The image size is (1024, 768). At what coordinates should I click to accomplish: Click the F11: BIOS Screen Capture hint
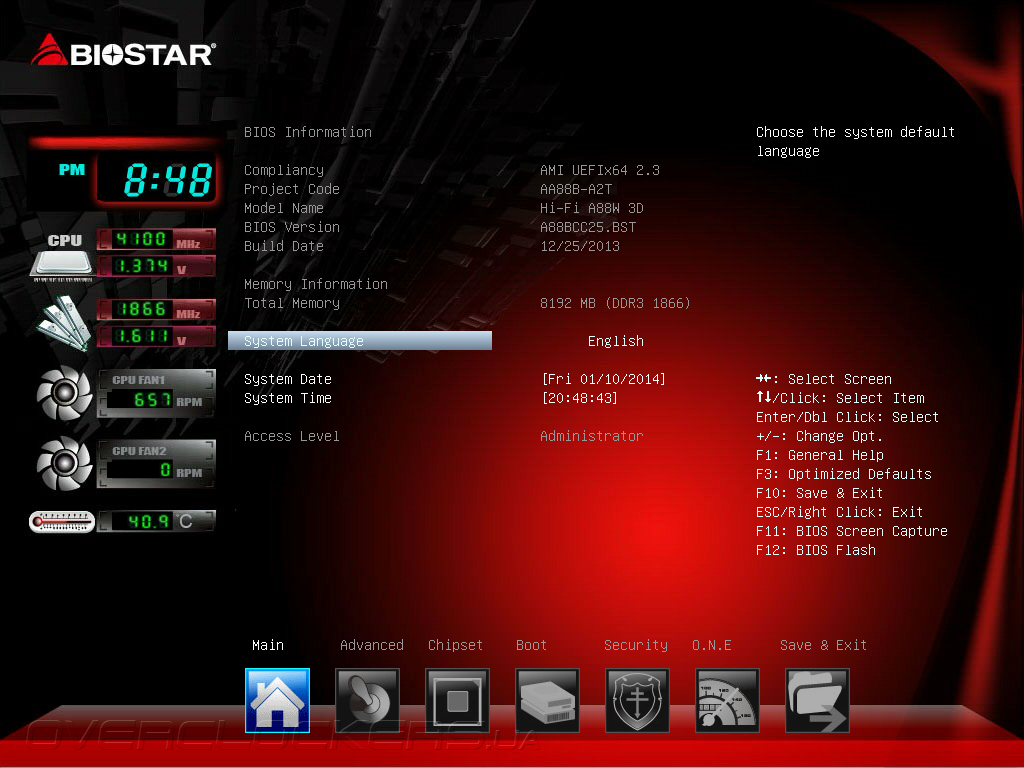(x=852, y=531)
